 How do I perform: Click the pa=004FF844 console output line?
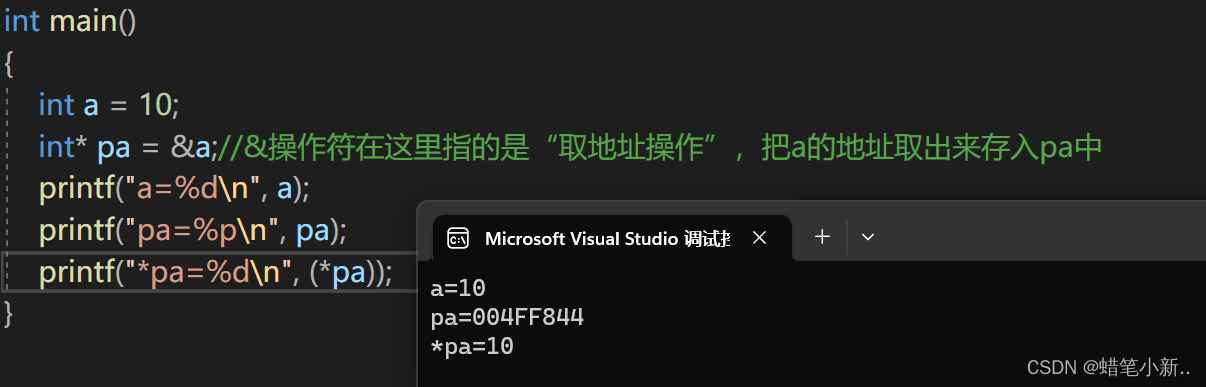(507, 318)
